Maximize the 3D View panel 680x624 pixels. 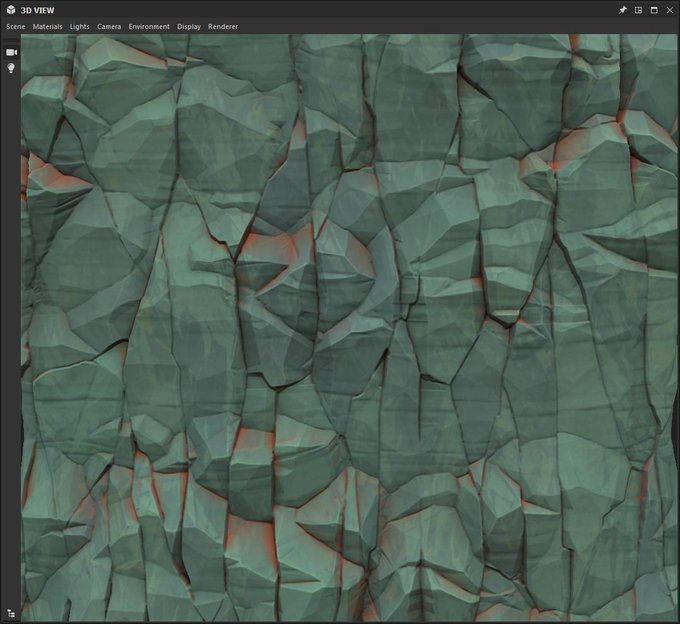654,10
